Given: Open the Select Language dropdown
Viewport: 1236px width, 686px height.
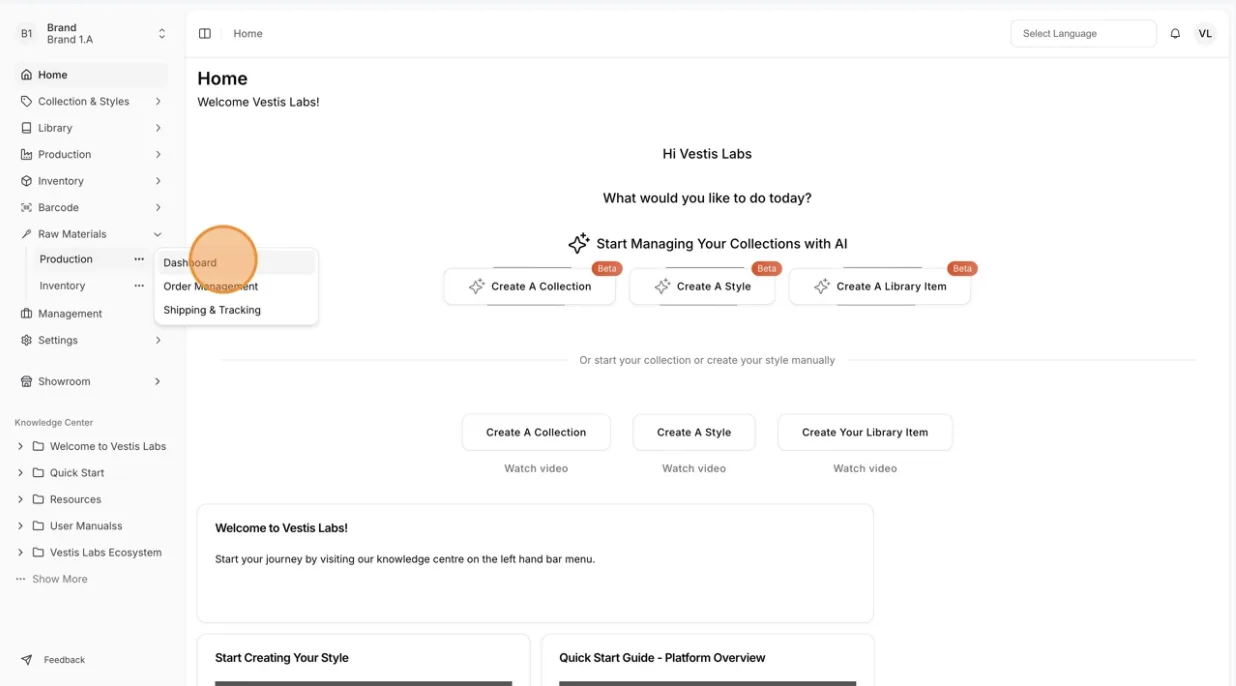Looking at the screenshot, I should pos(1083,33).
